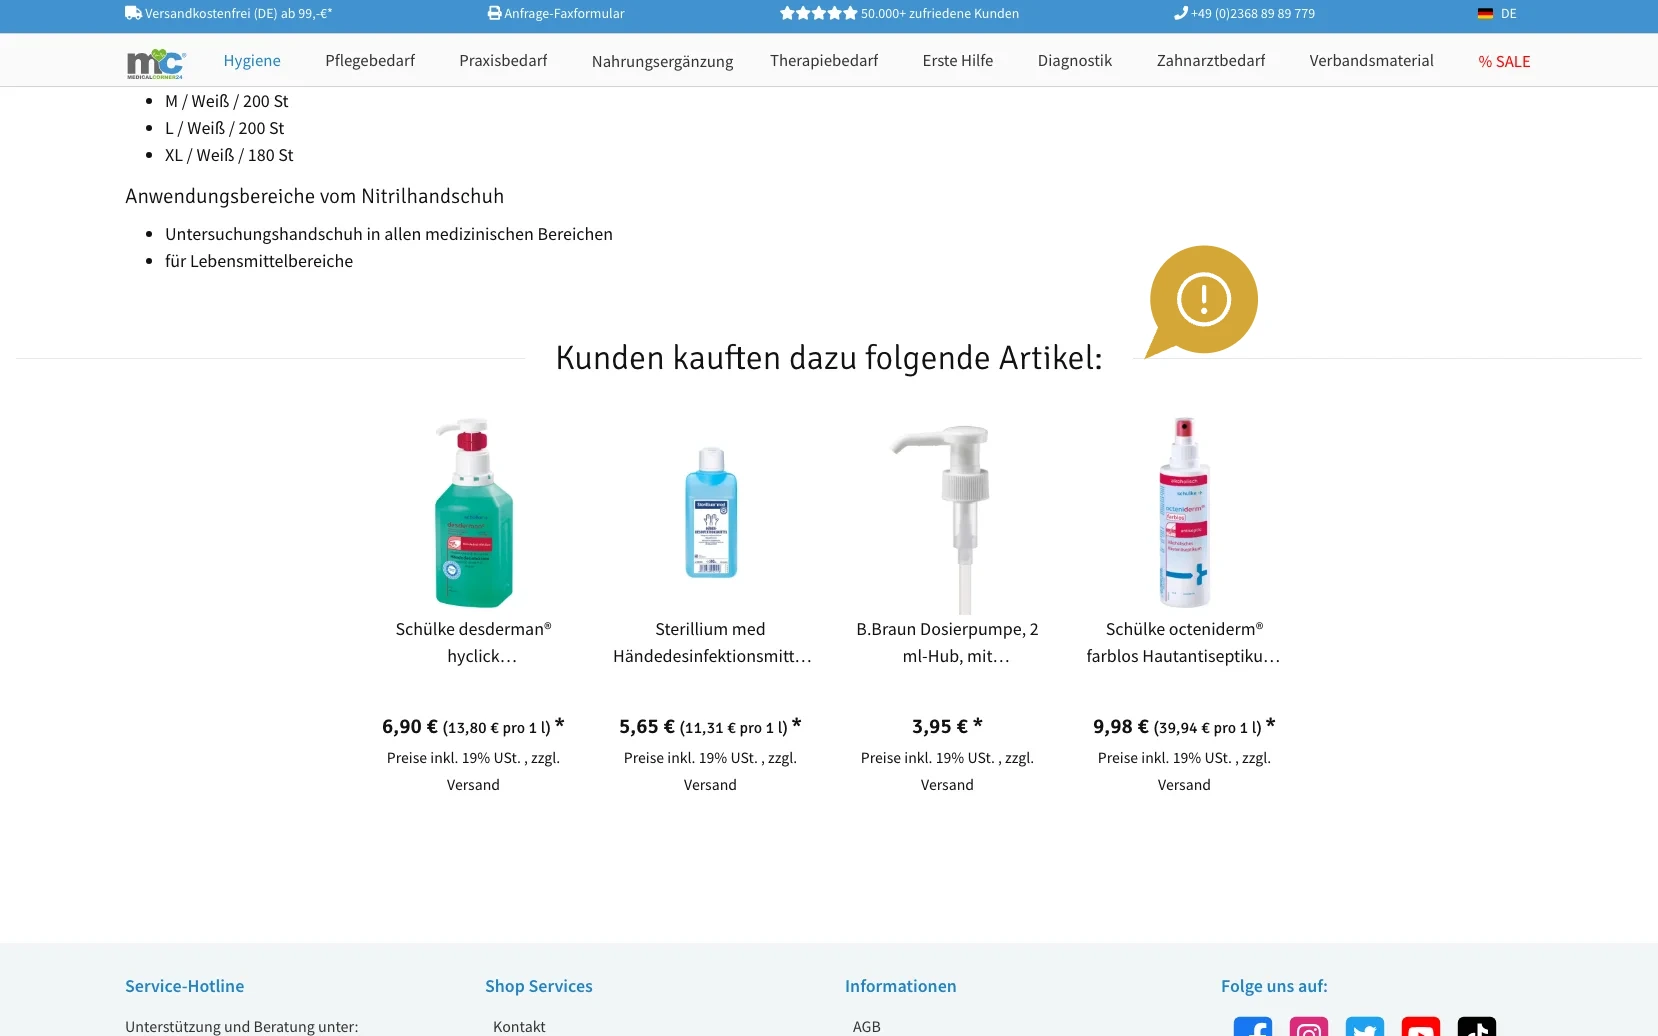Image resolution: width=1658 pixels, height=1036 pixels.
Task: Click the fax printer icon
Action: coord(494,13)
